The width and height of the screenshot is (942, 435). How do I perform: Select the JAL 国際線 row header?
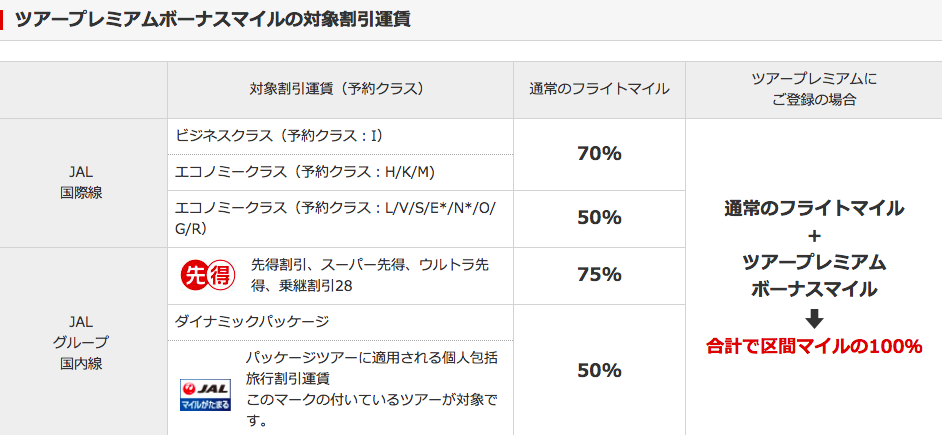coord(84,183)
